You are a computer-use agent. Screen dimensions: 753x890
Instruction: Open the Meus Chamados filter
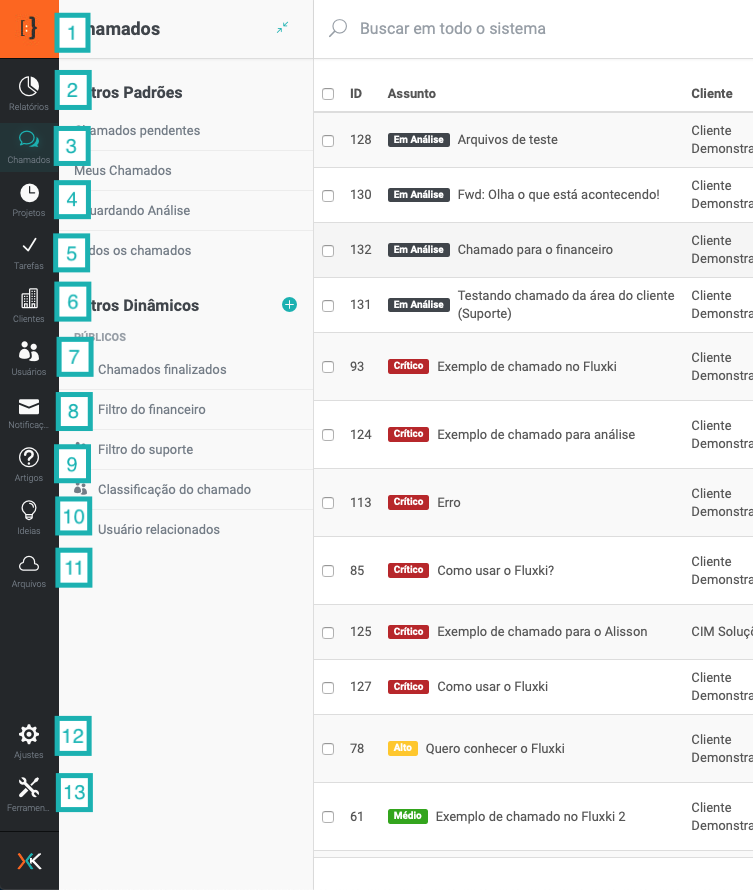point(123,171)
